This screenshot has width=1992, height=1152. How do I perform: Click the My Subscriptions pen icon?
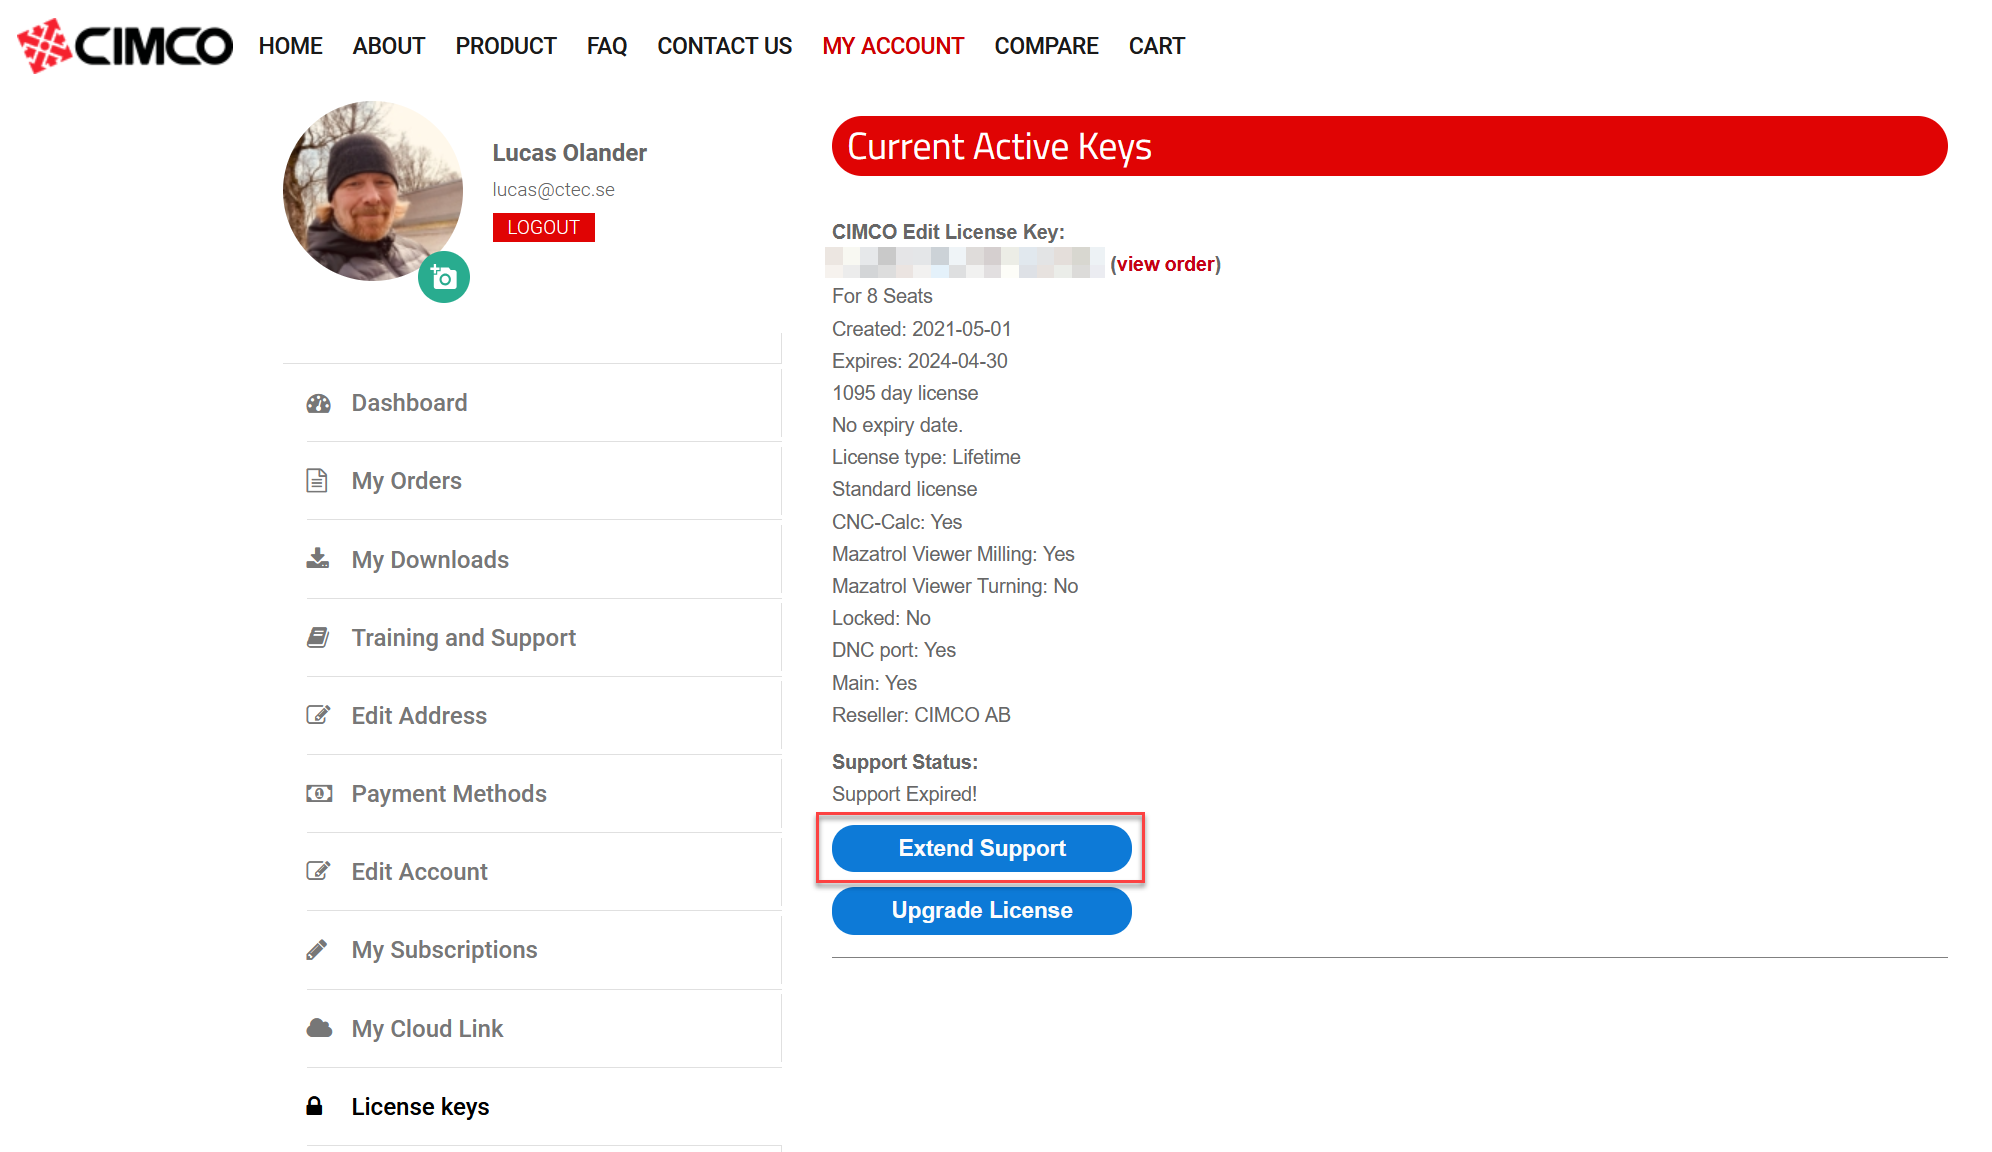pos(317,950)
